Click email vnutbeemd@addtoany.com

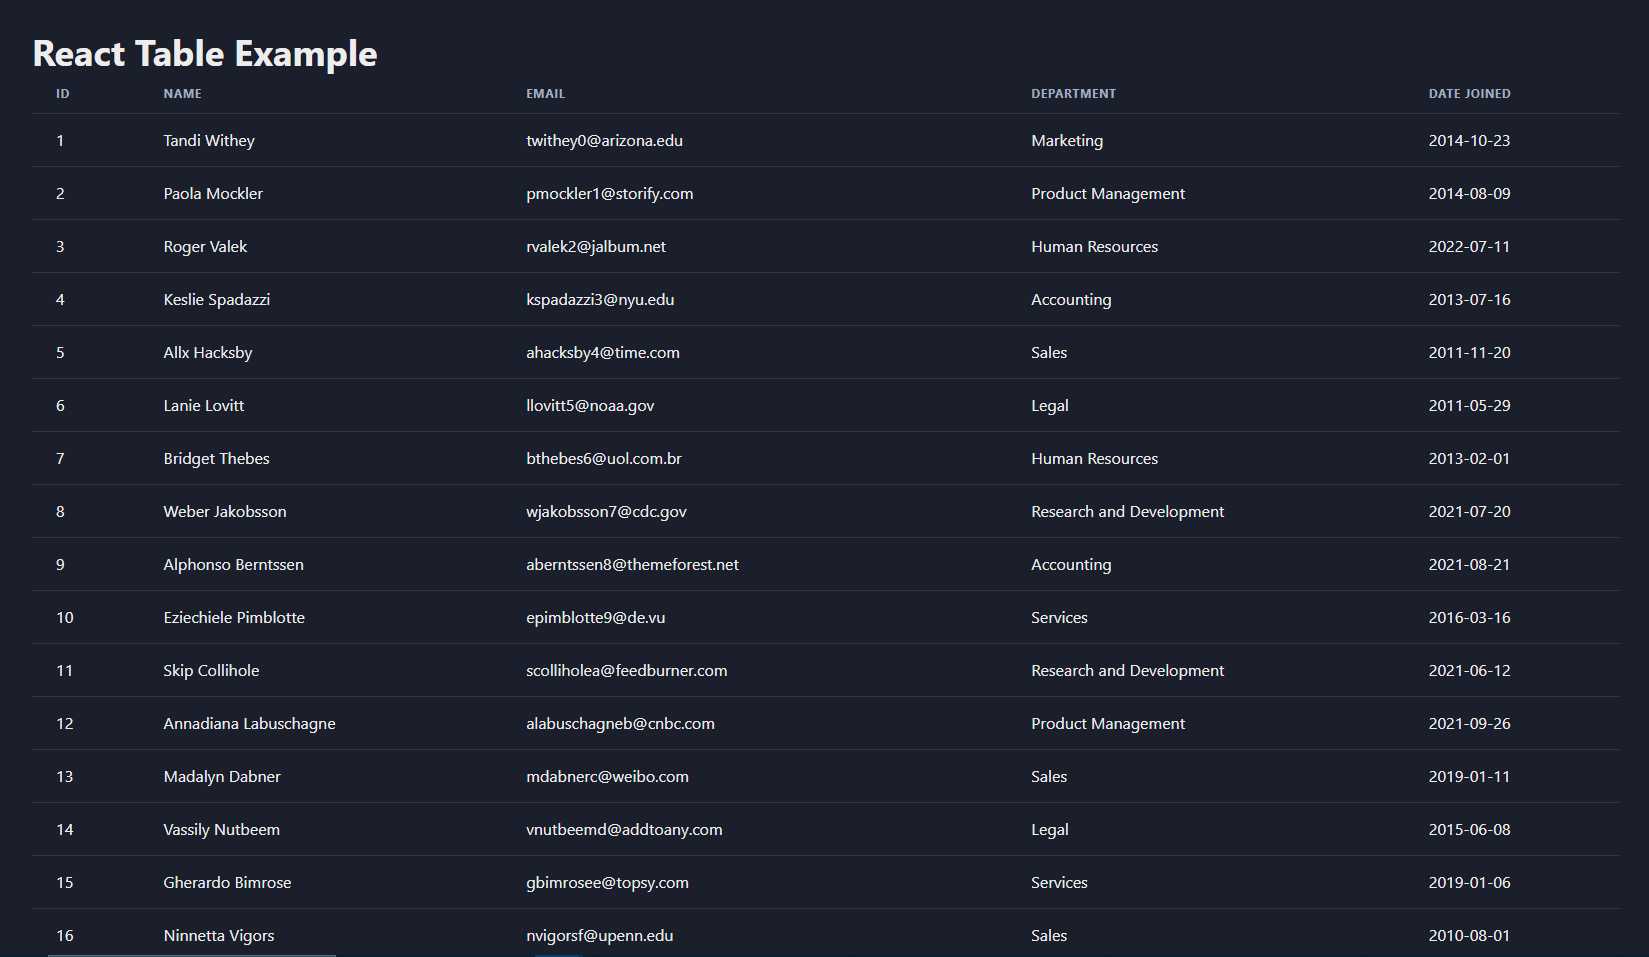tap(624, 830)
